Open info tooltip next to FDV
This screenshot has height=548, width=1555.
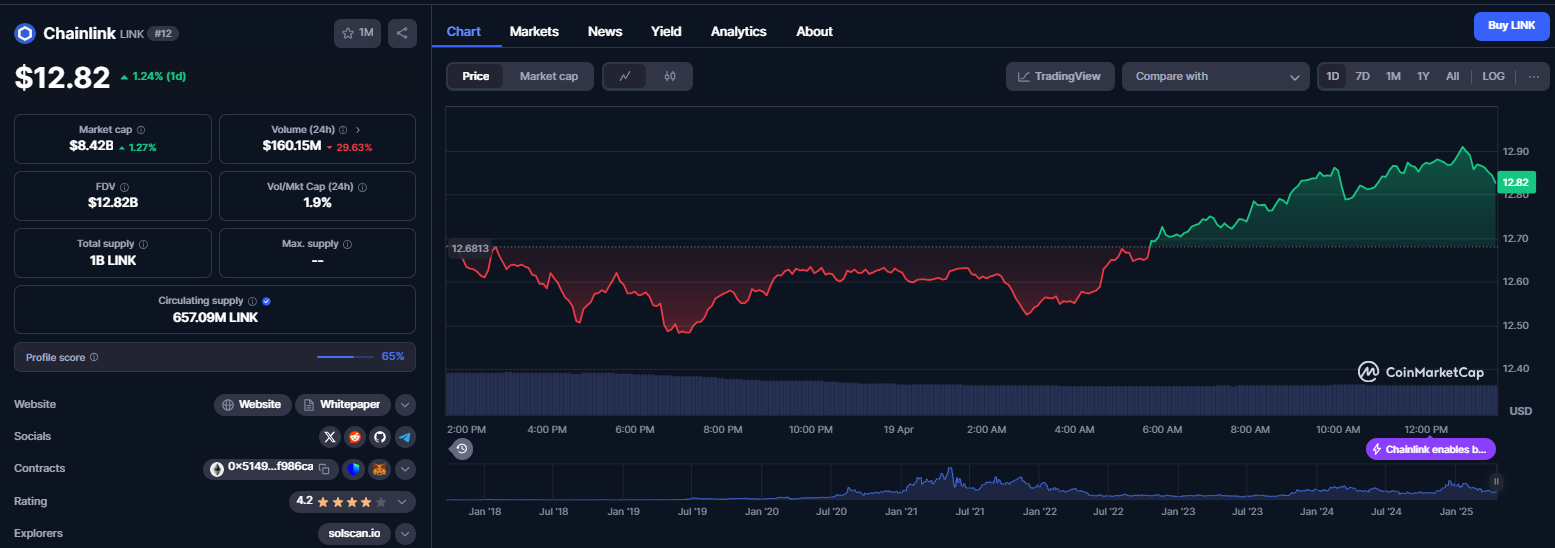coord(123,187)
